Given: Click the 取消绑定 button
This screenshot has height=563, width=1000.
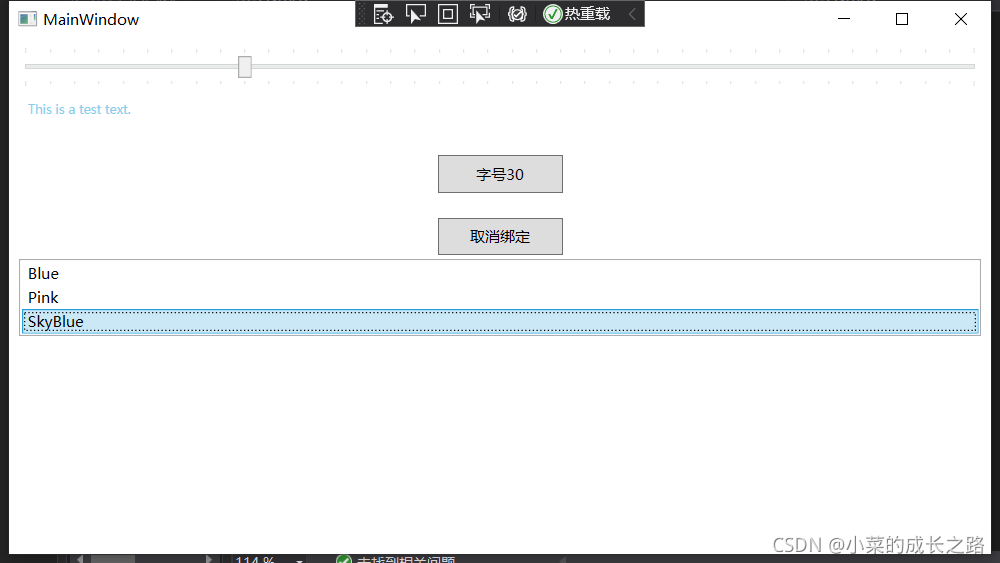Looking at the screenshot, I should [500, 237].
